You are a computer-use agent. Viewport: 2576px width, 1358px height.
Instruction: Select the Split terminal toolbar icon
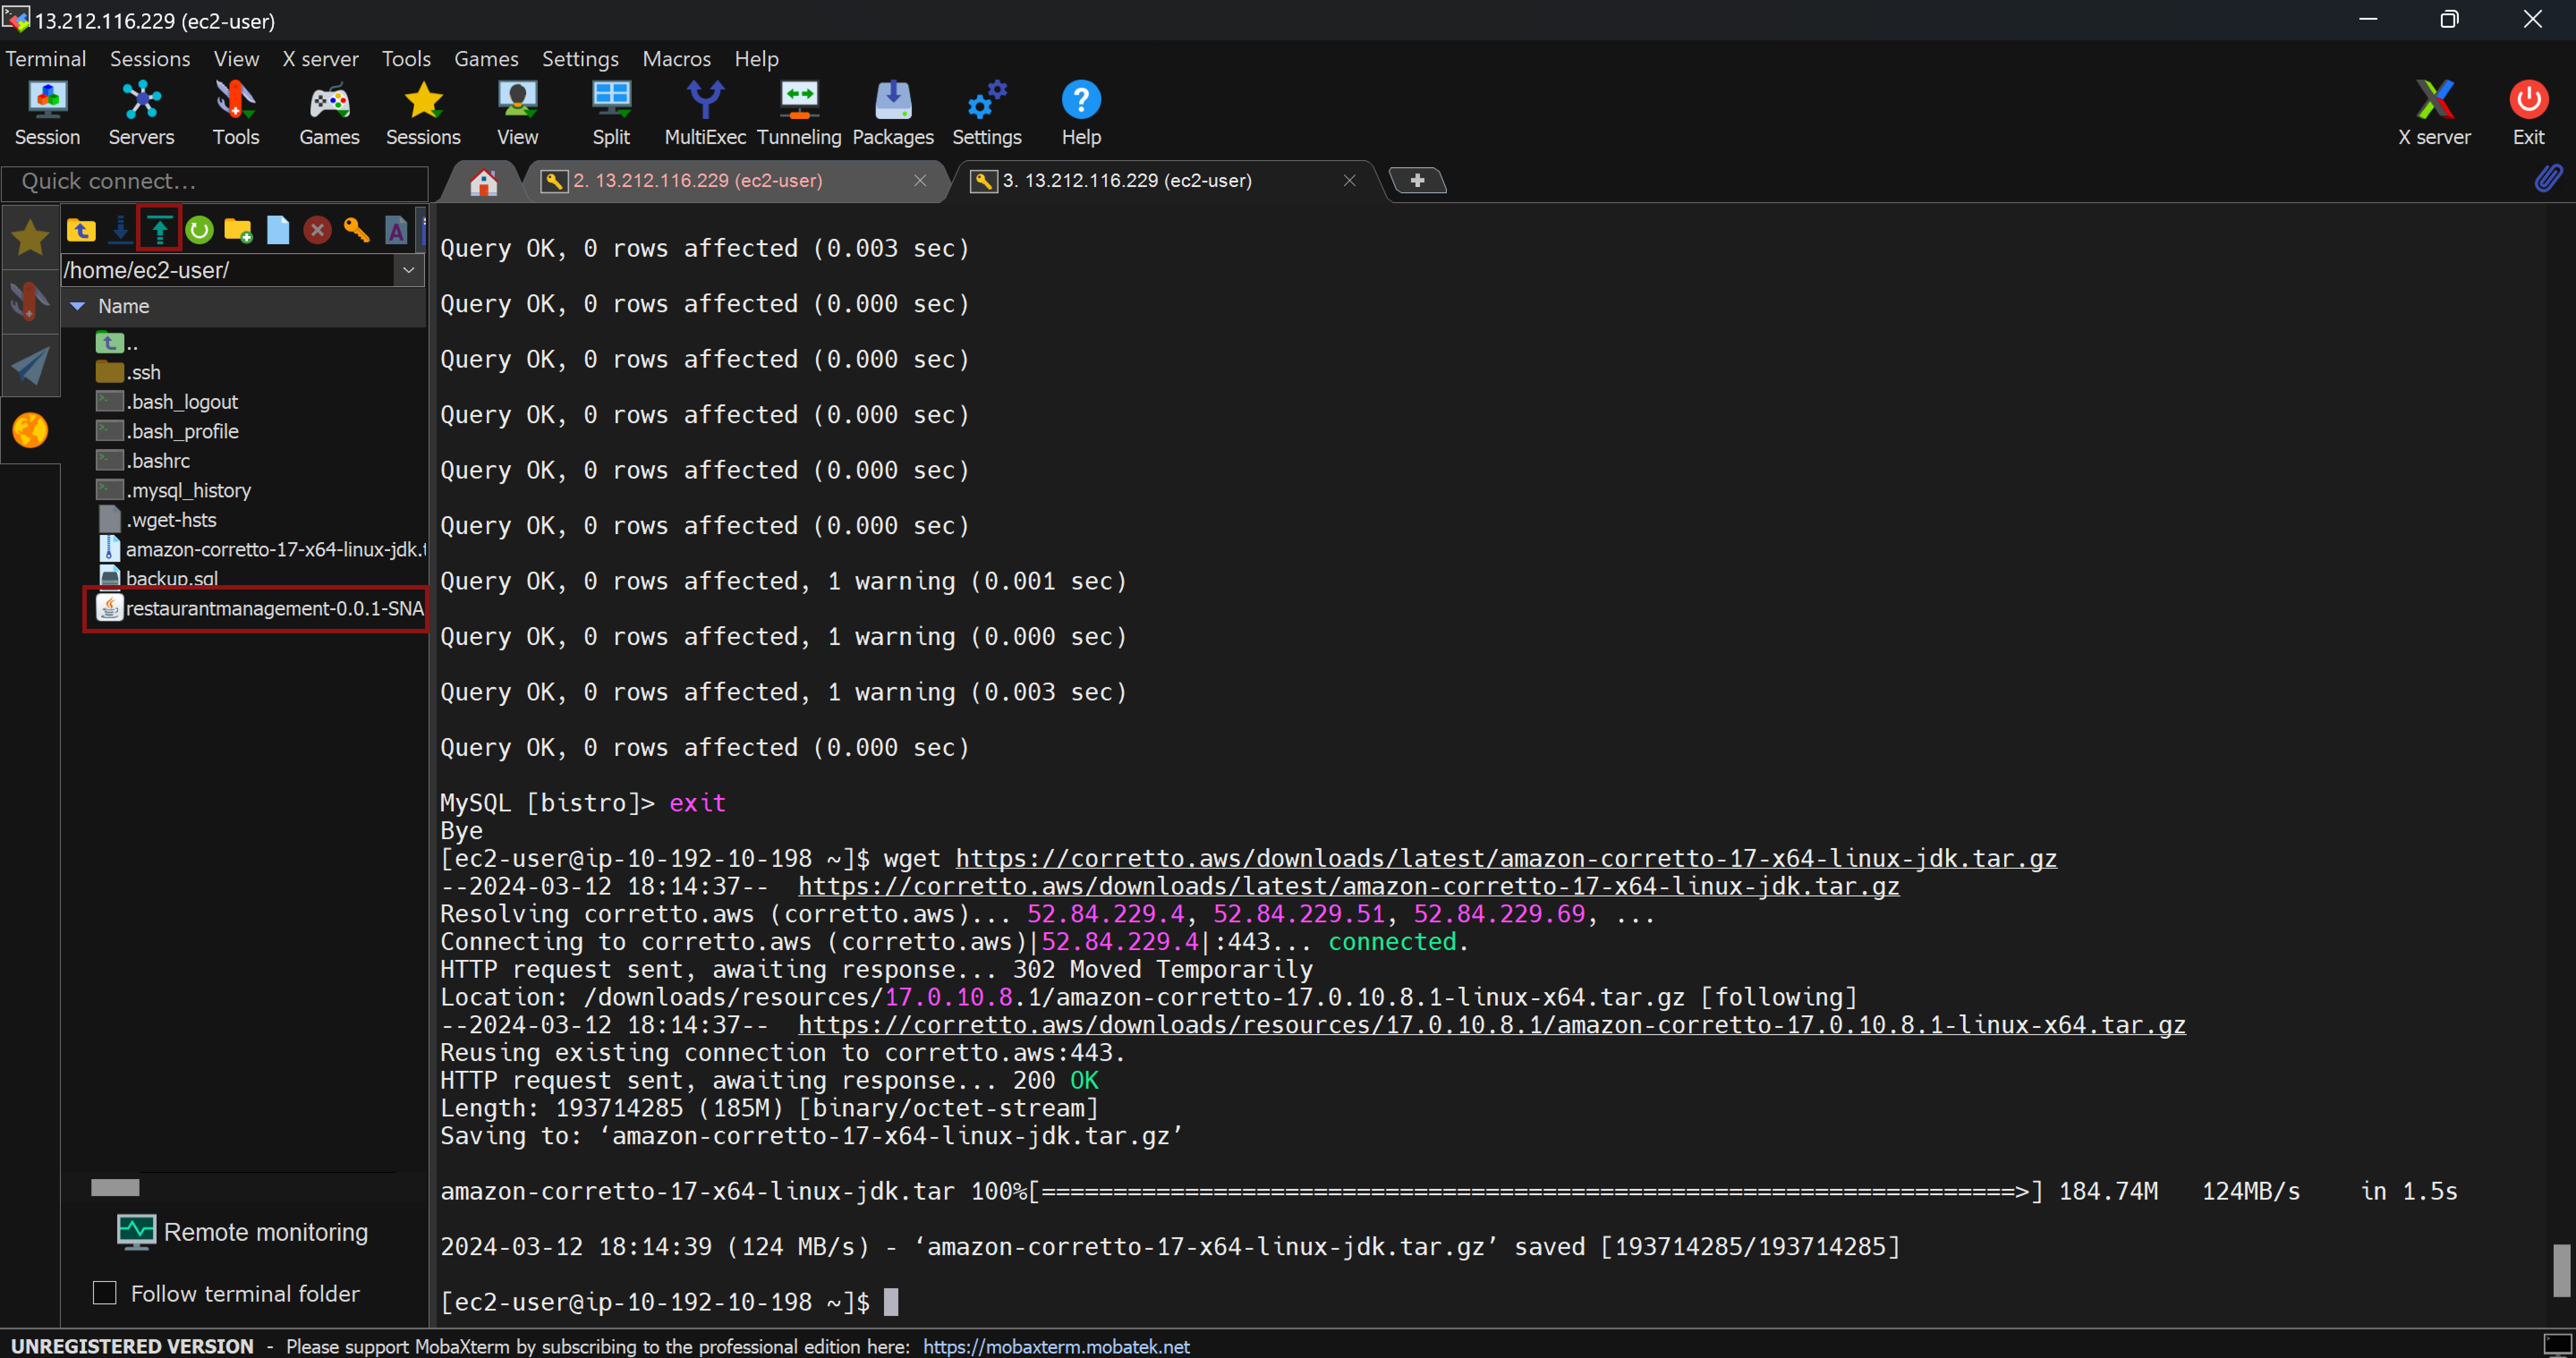coord(611,113)
